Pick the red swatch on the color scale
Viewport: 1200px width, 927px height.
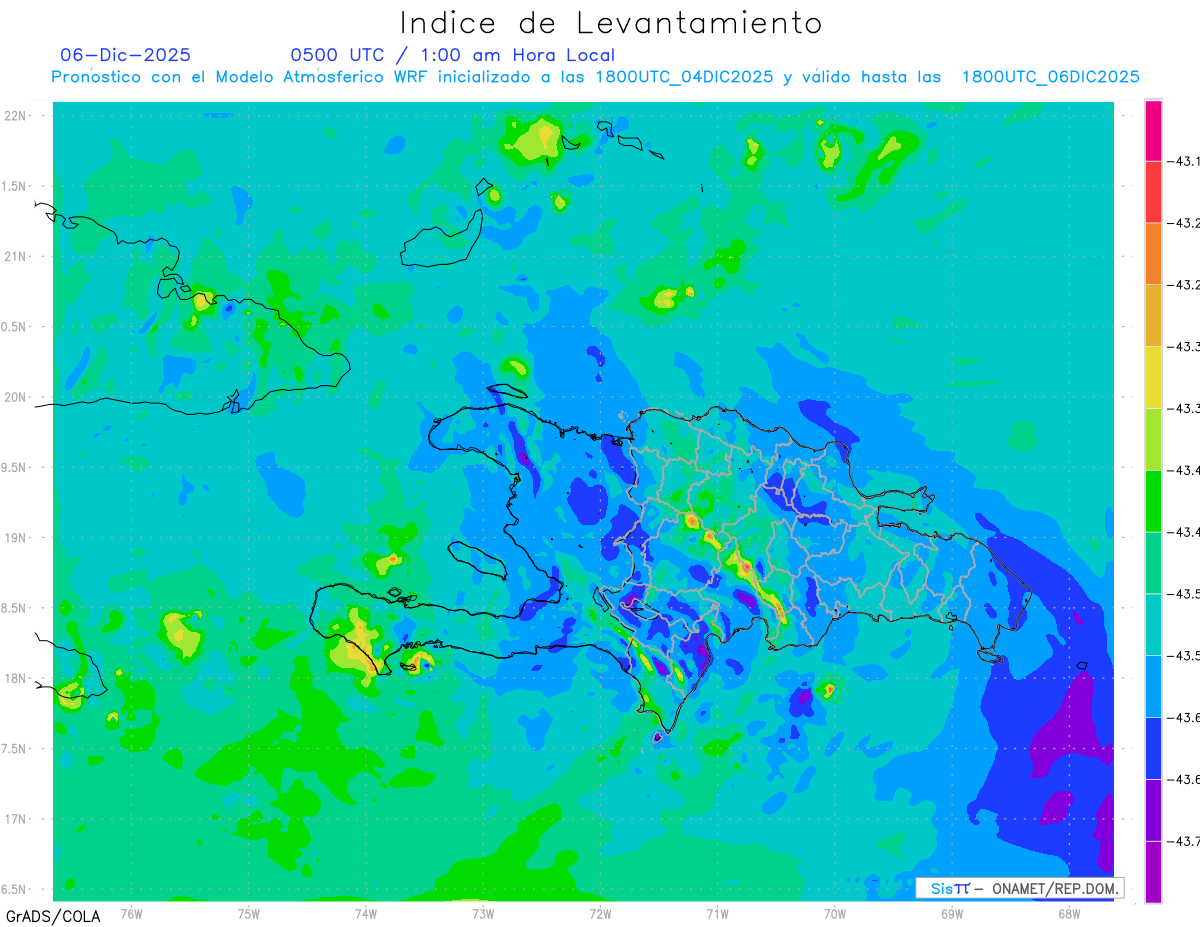(1153, 192)
